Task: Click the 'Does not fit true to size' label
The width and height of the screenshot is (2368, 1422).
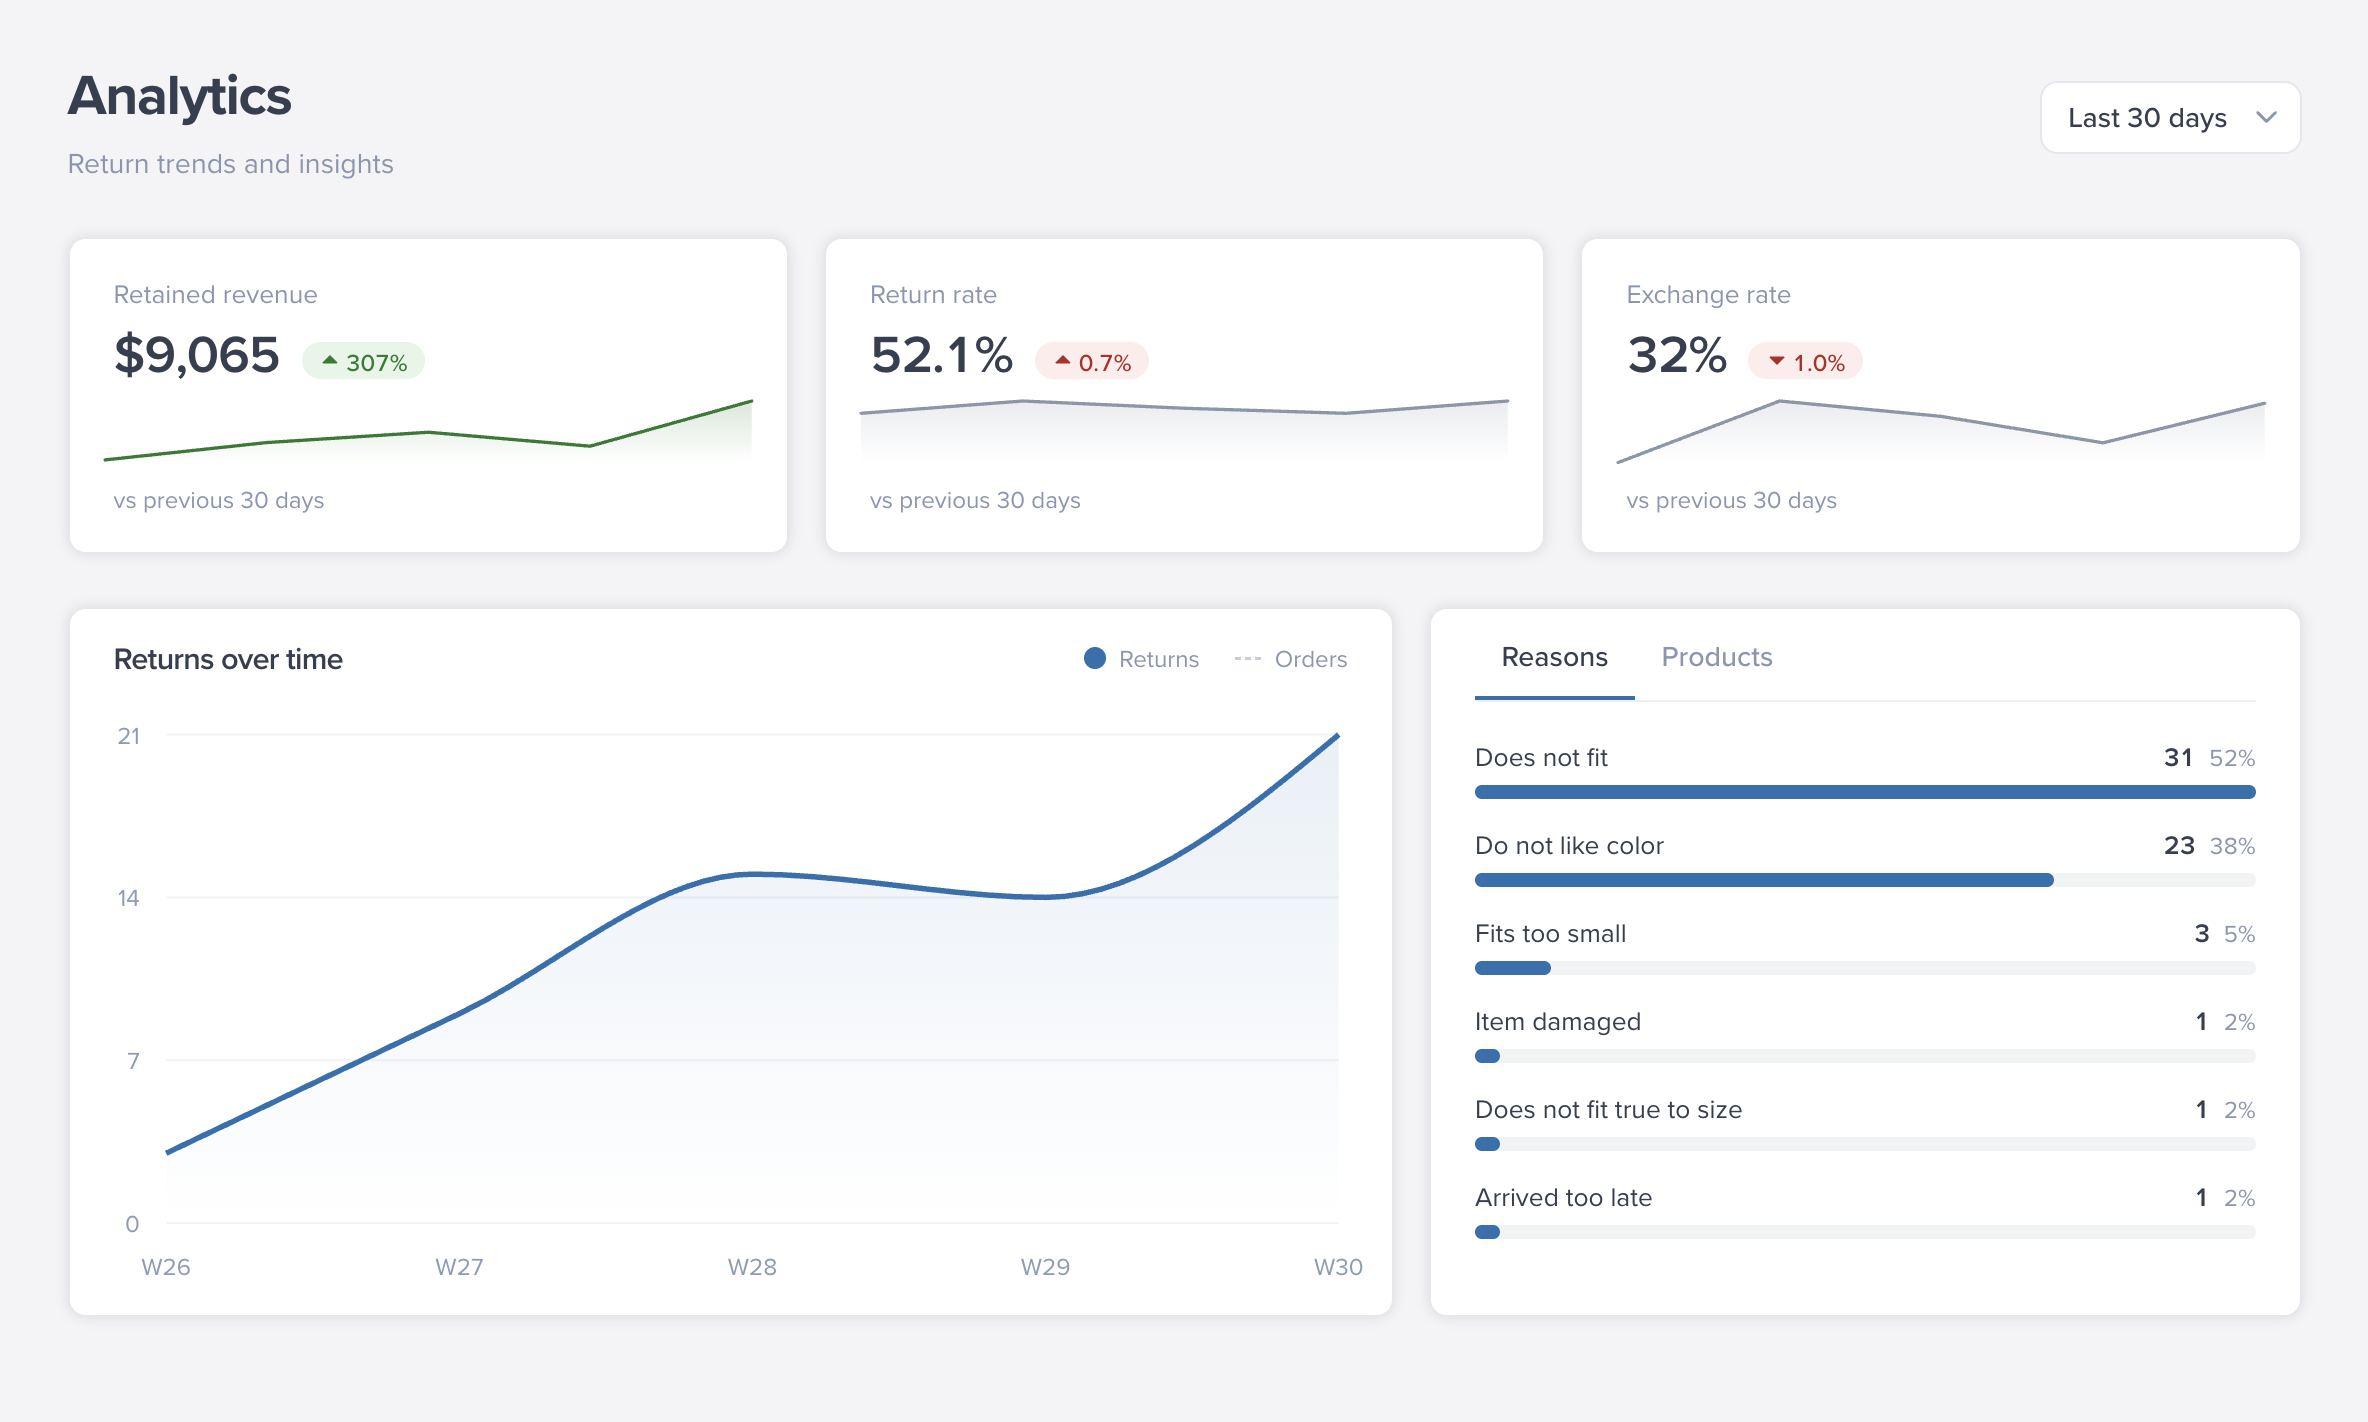Action: coord(1608,1110)
